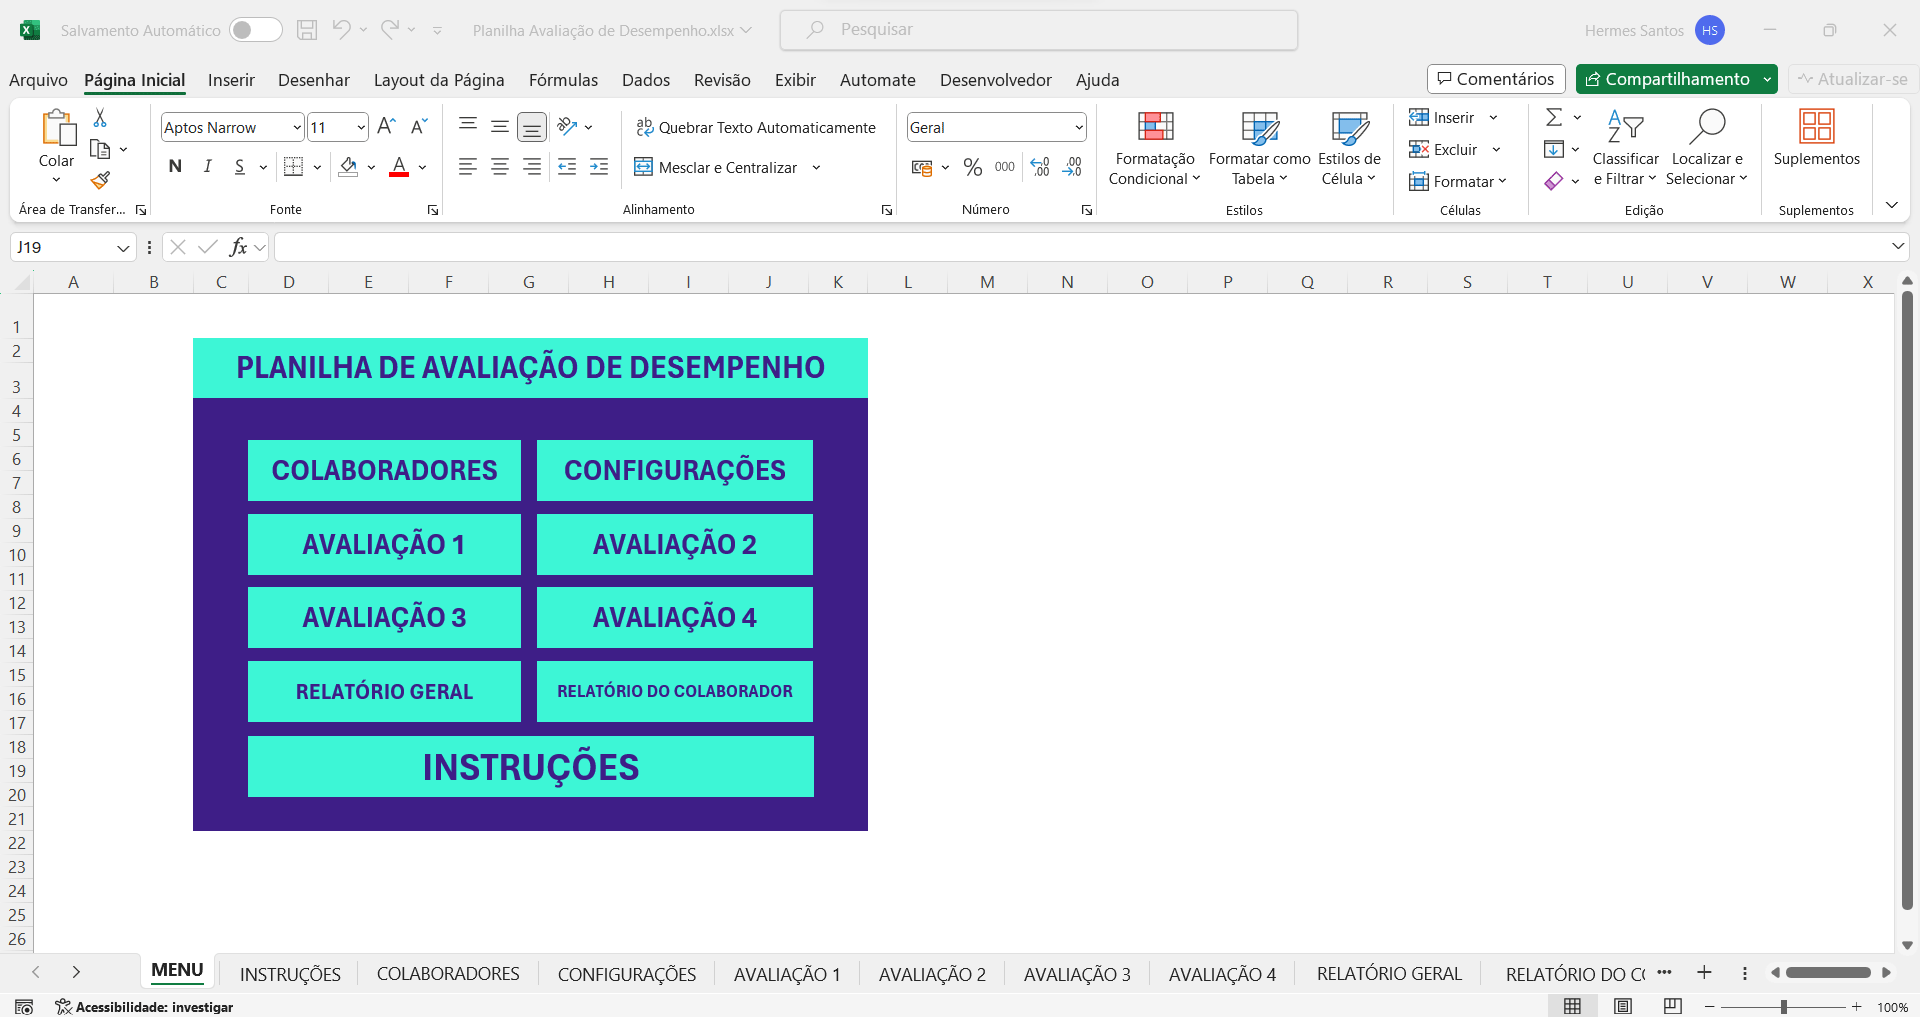
Task: Switch to the COLABORADORES sheet tab
Action: point(448,974)
